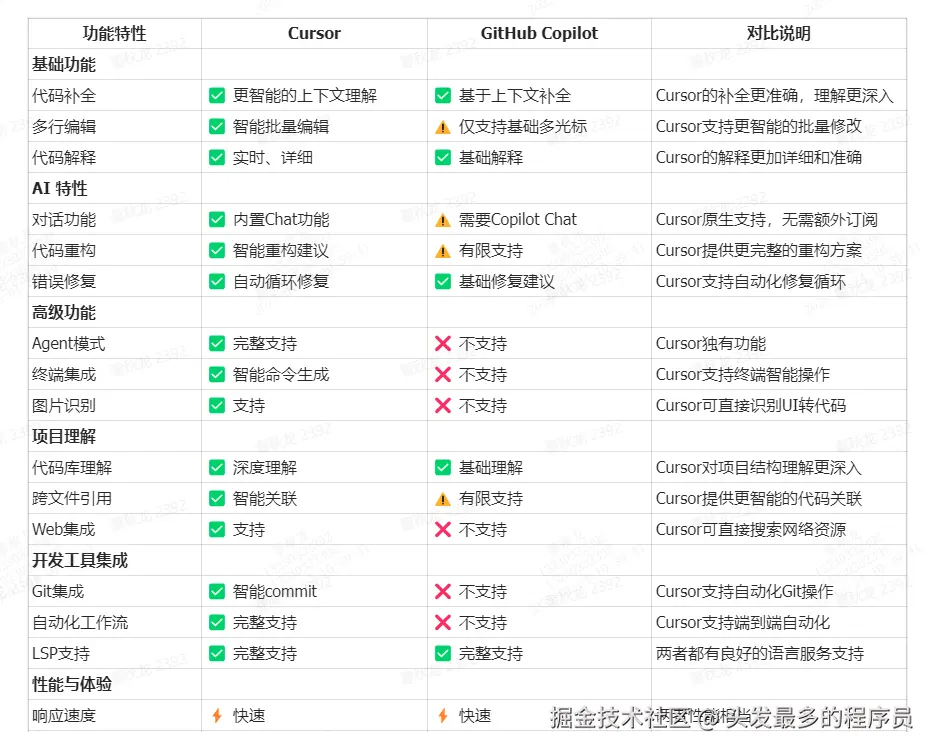Screen dimensions: 935x752
Task: Click text Cursor可直接搜索网络资源
Action: tap(751, 530)
